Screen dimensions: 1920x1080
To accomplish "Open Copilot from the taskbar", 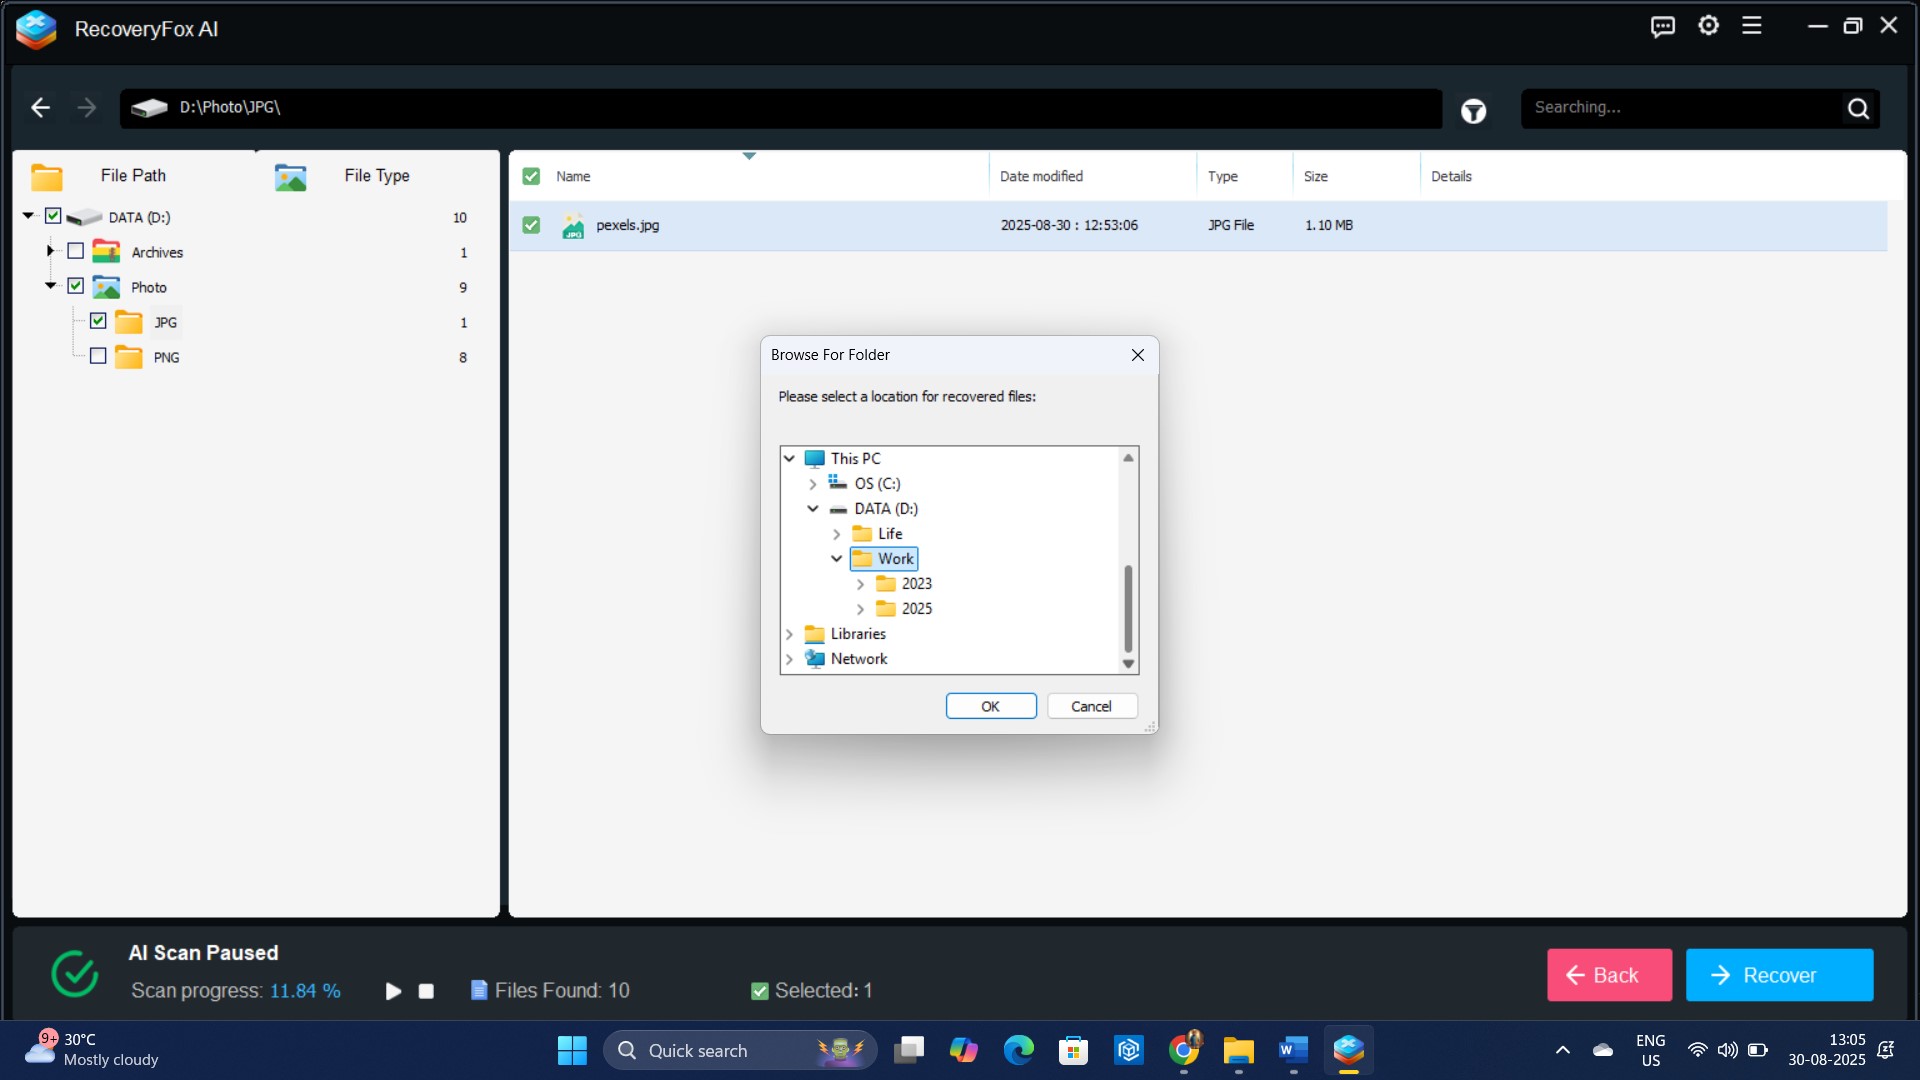I will point(964,1050).
